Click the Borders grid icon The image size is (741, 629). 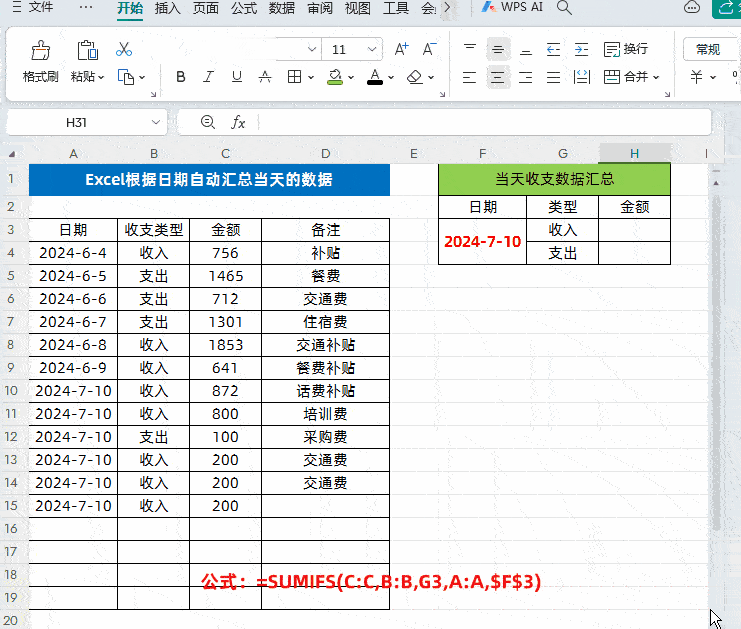click(x=294, y=77)
